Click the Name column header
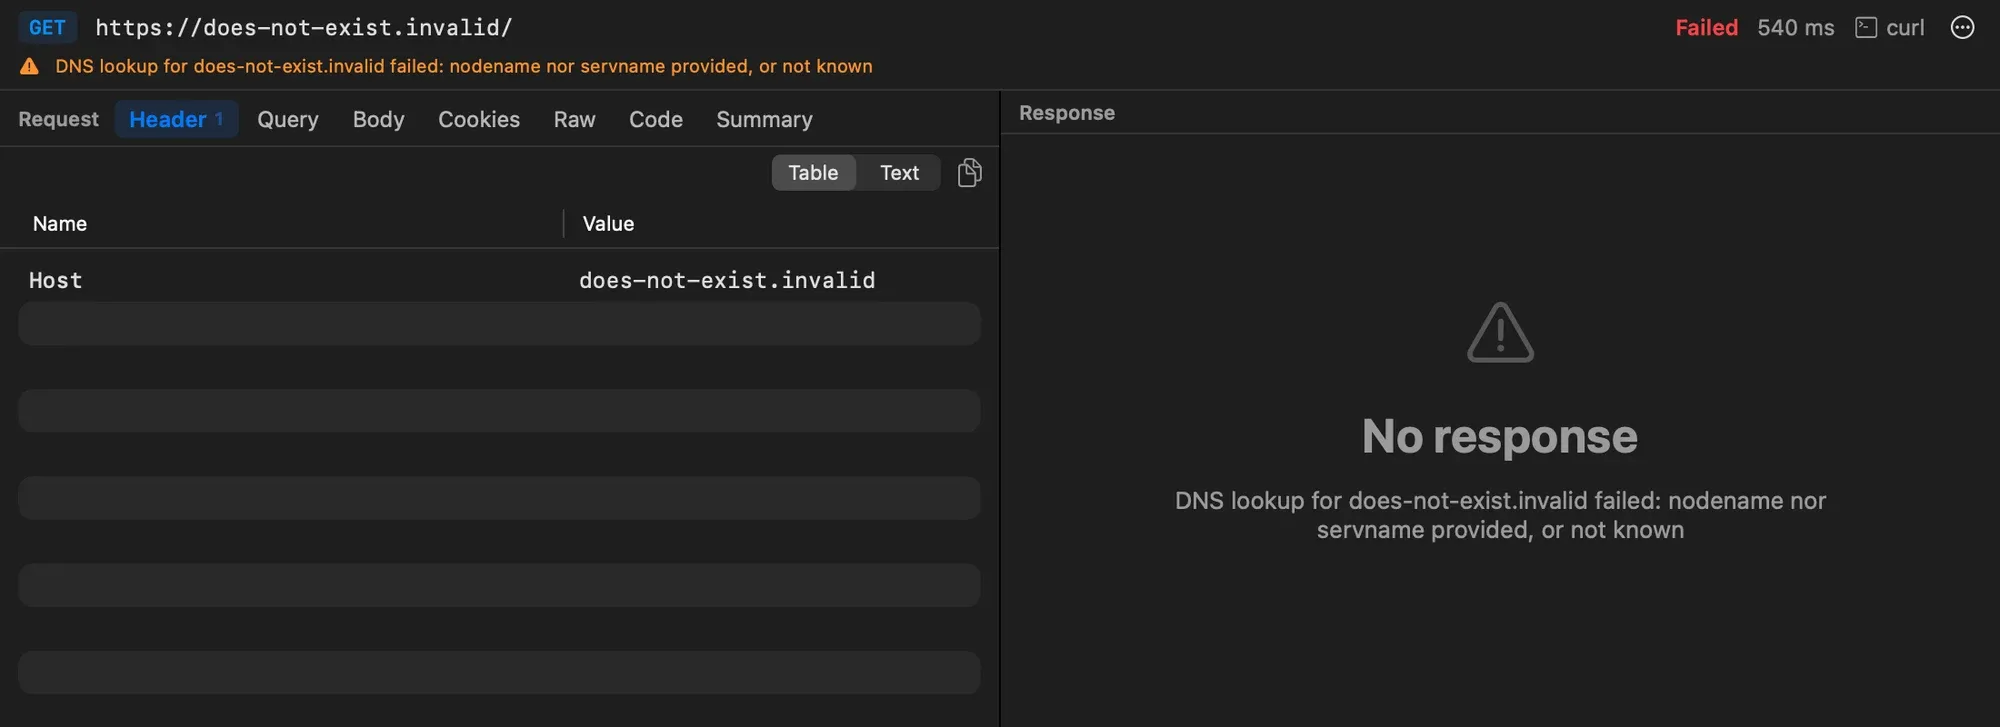 click(x=60, y=224)
